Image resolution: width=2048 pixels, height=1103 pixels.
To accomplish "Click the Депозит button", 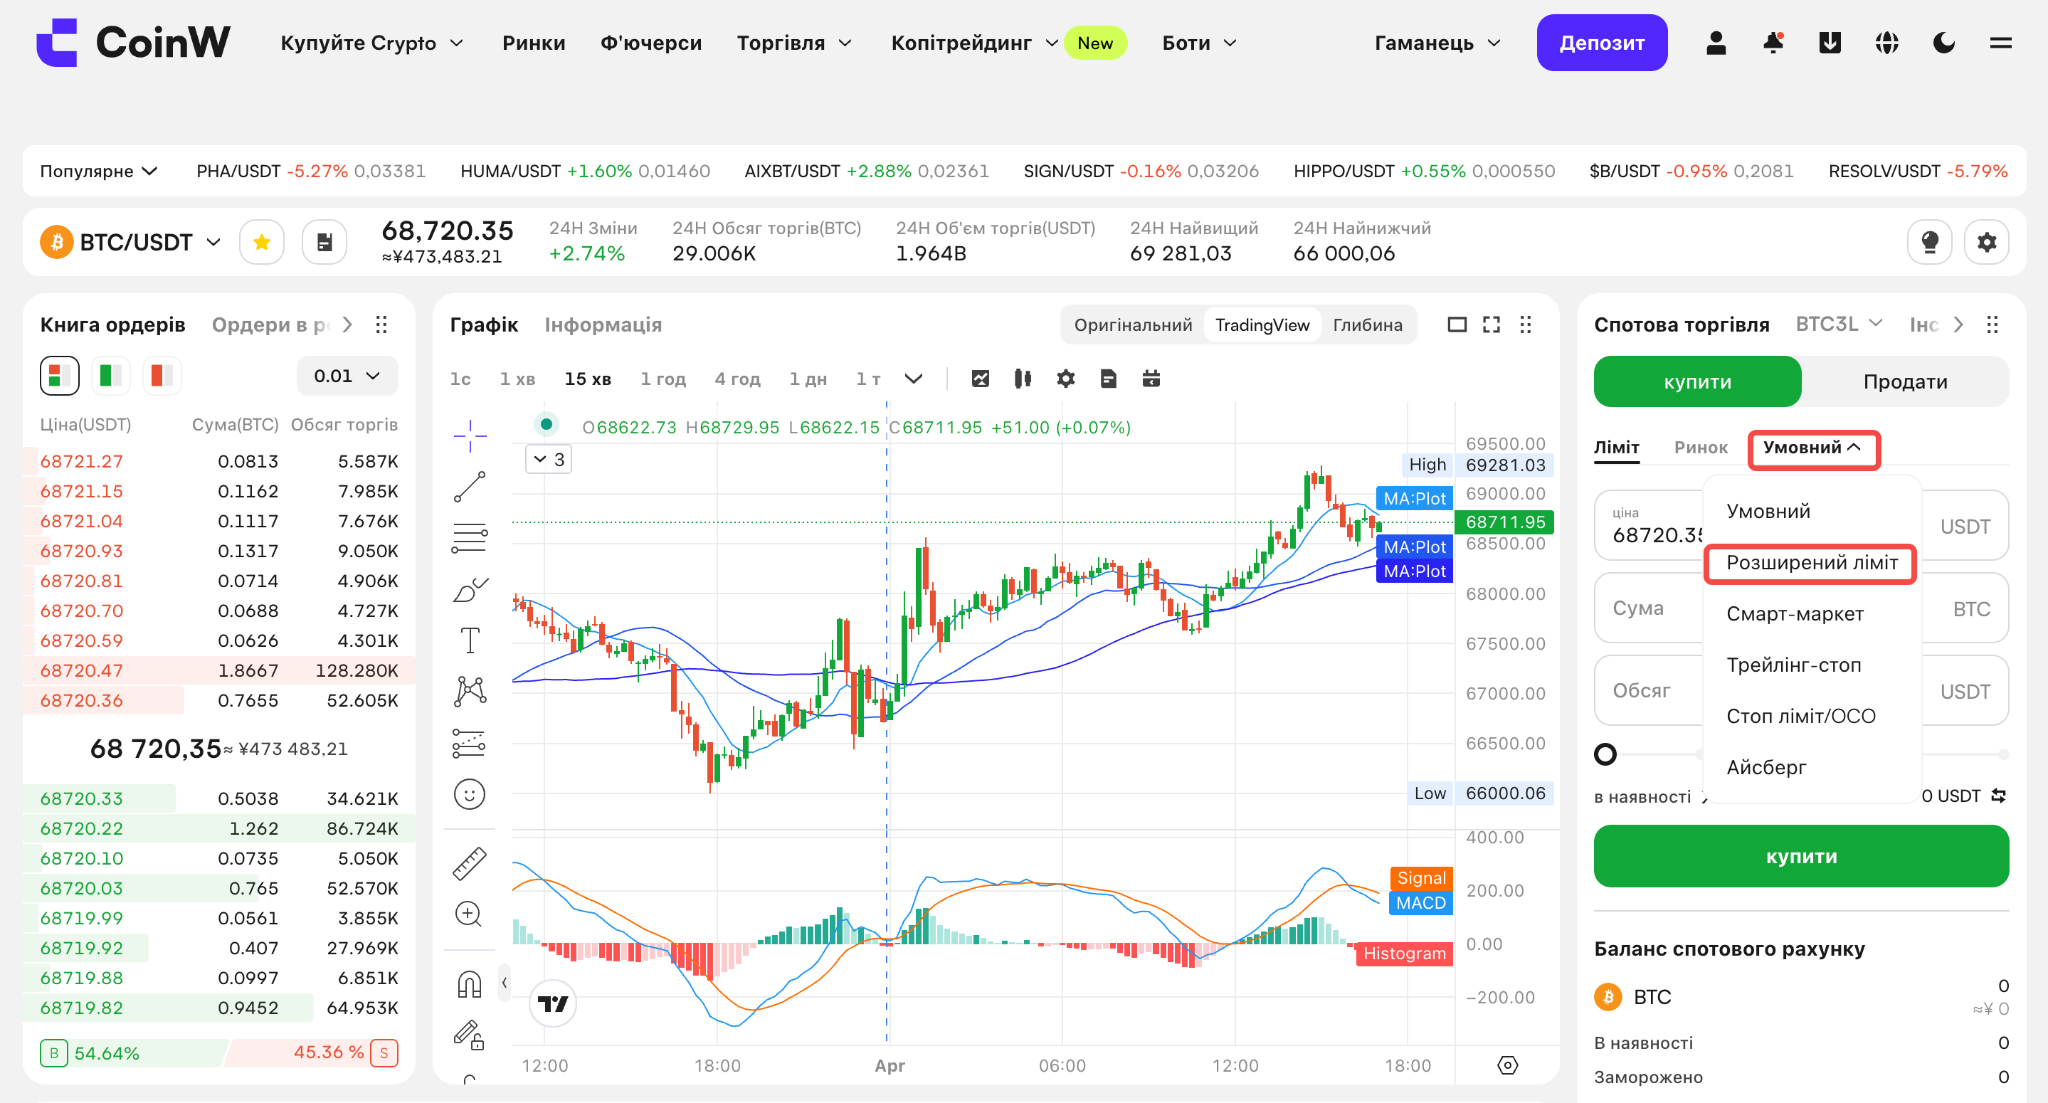I will (x=1601, y=43).
